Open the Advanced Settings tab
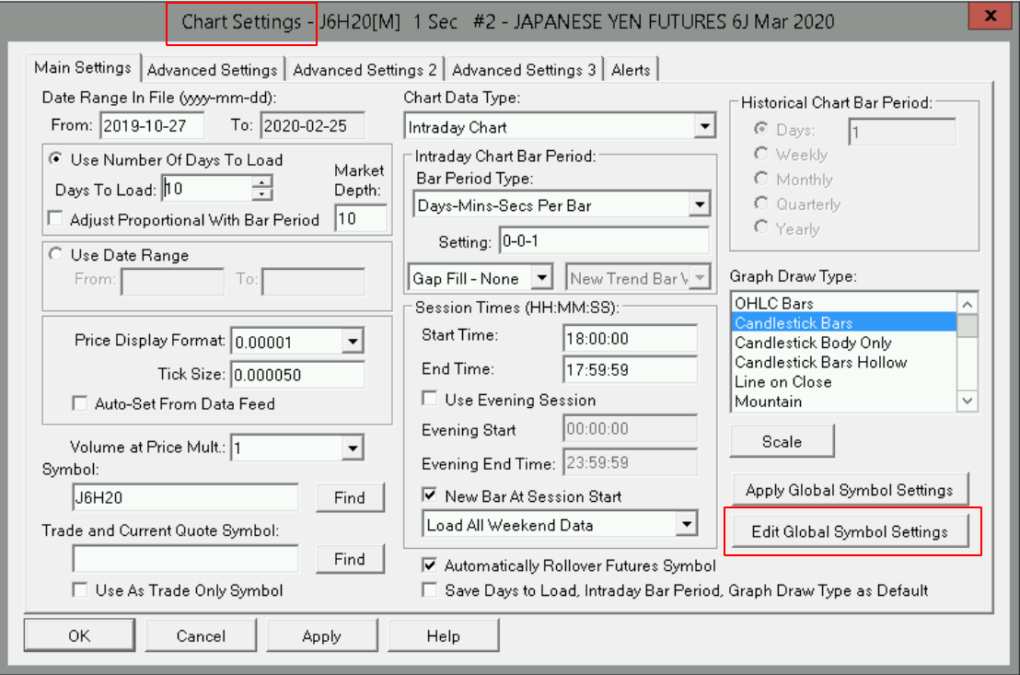The width and height of the screenshot is (1020, 675). point(212,70)
